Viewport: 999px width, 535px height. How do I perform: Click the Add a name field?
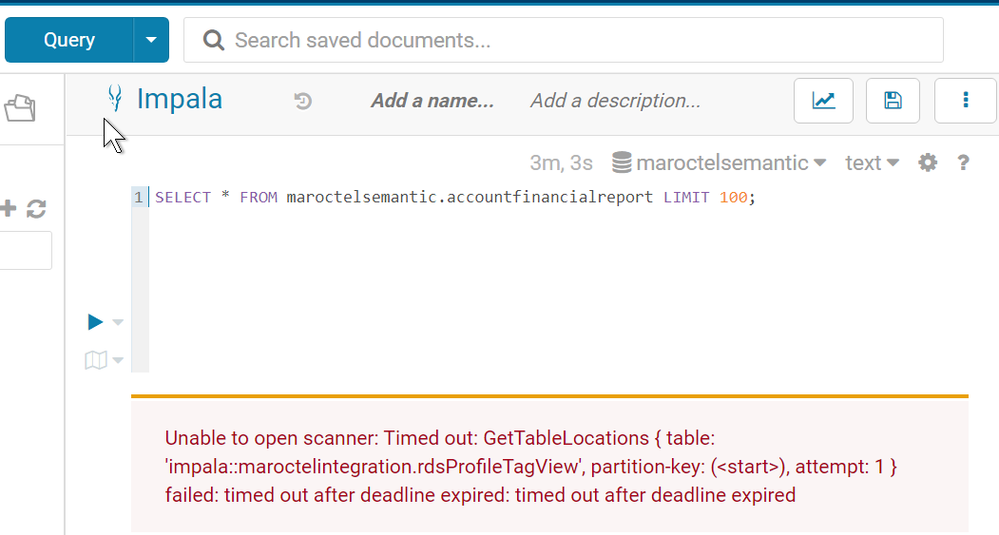pos(433,101)
